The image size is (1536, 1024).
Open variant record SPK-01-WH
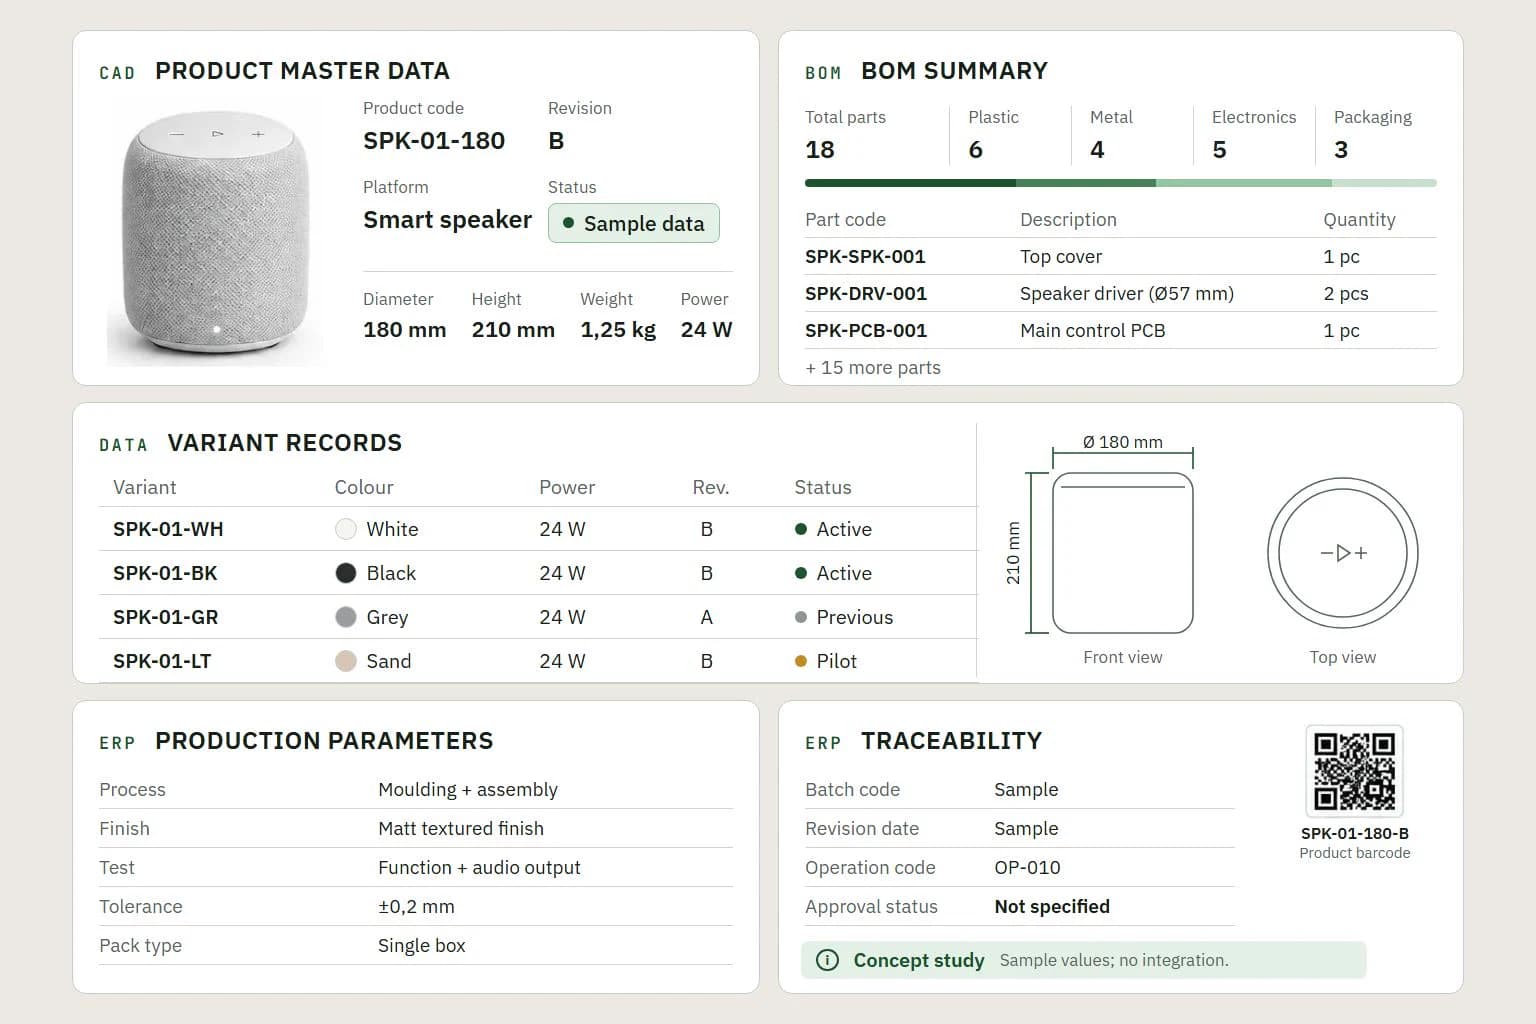tap(168, 529)
